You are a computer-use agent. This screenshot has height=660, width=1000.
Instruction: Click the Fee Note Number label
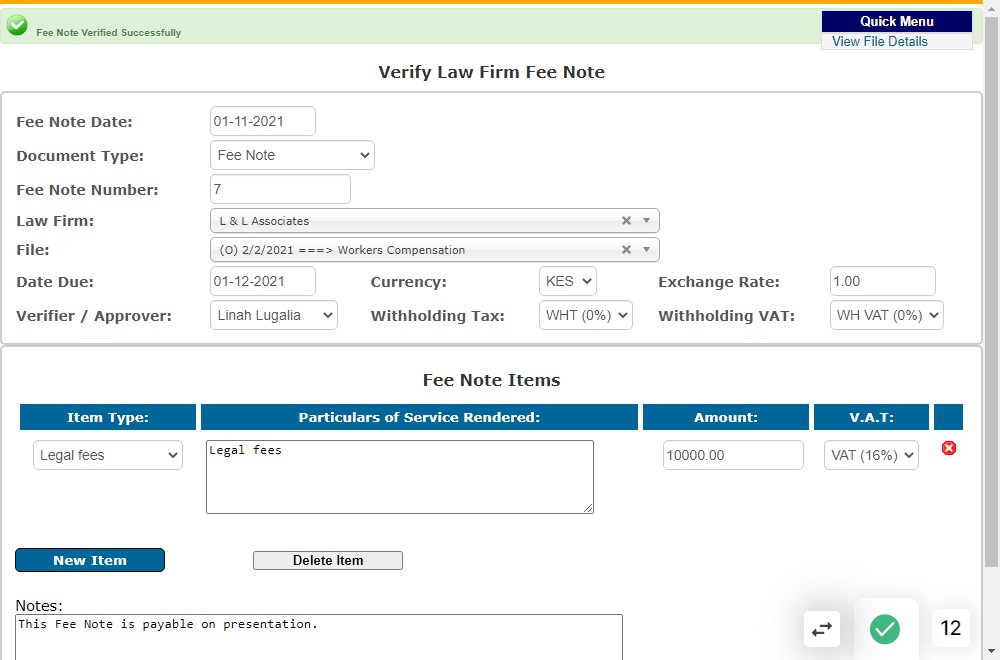87,190
